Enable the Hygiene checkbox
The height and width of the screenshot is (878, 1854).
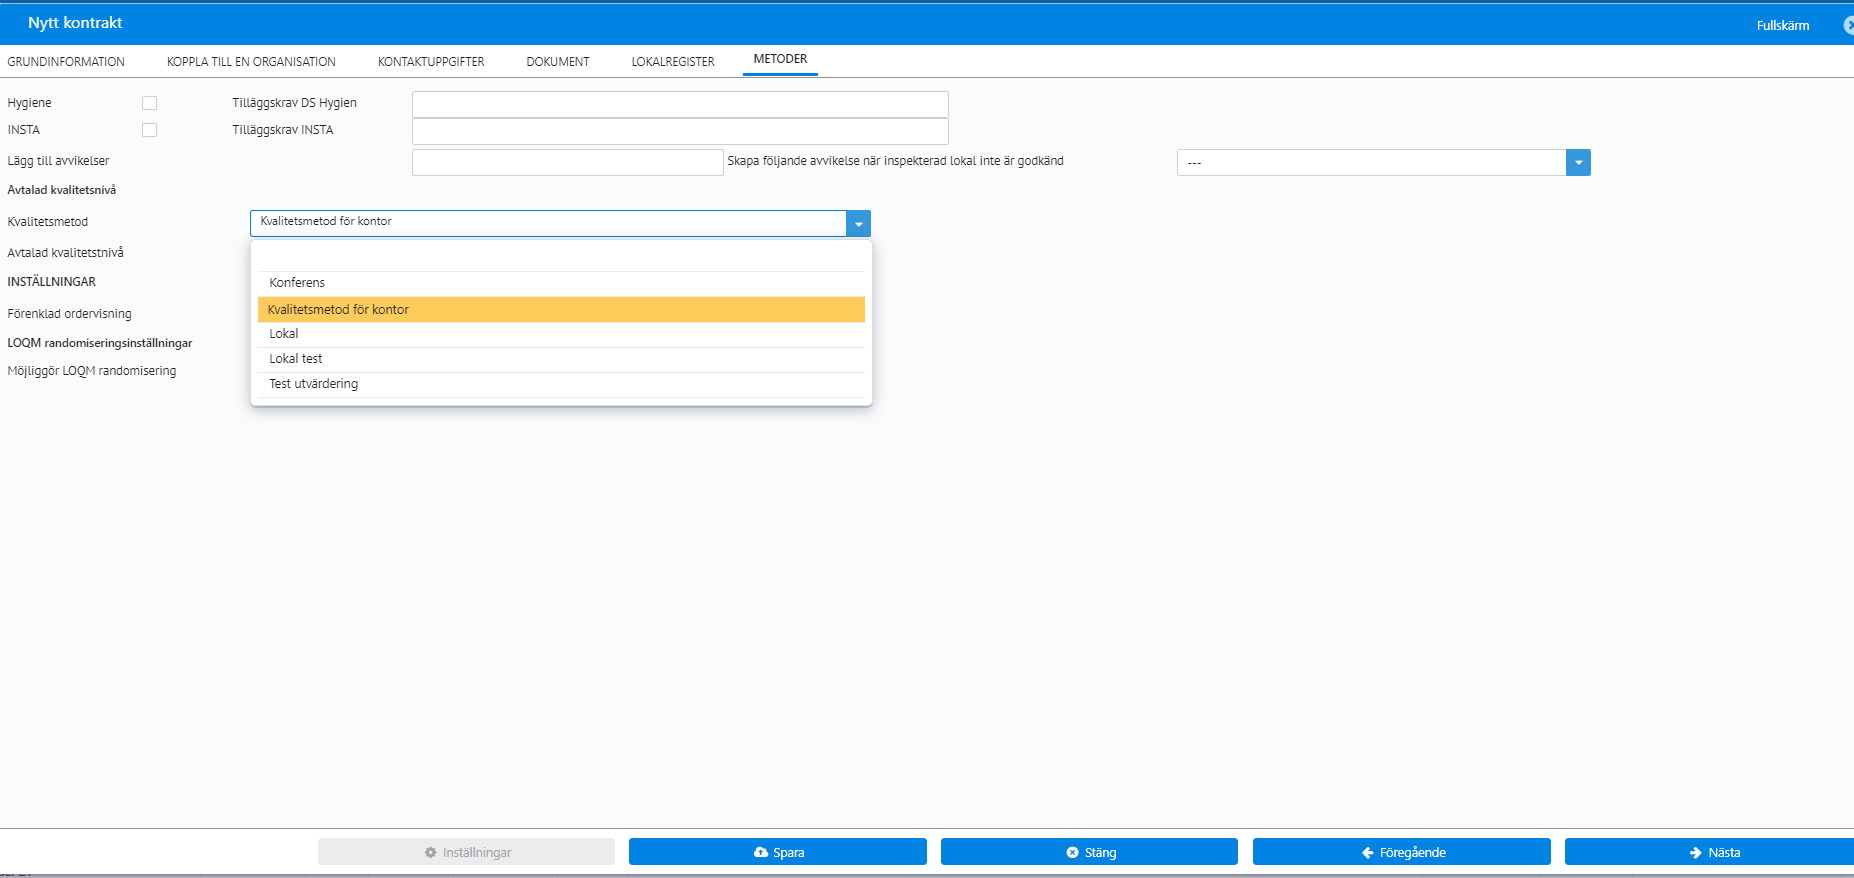click(x=150, y=103)
